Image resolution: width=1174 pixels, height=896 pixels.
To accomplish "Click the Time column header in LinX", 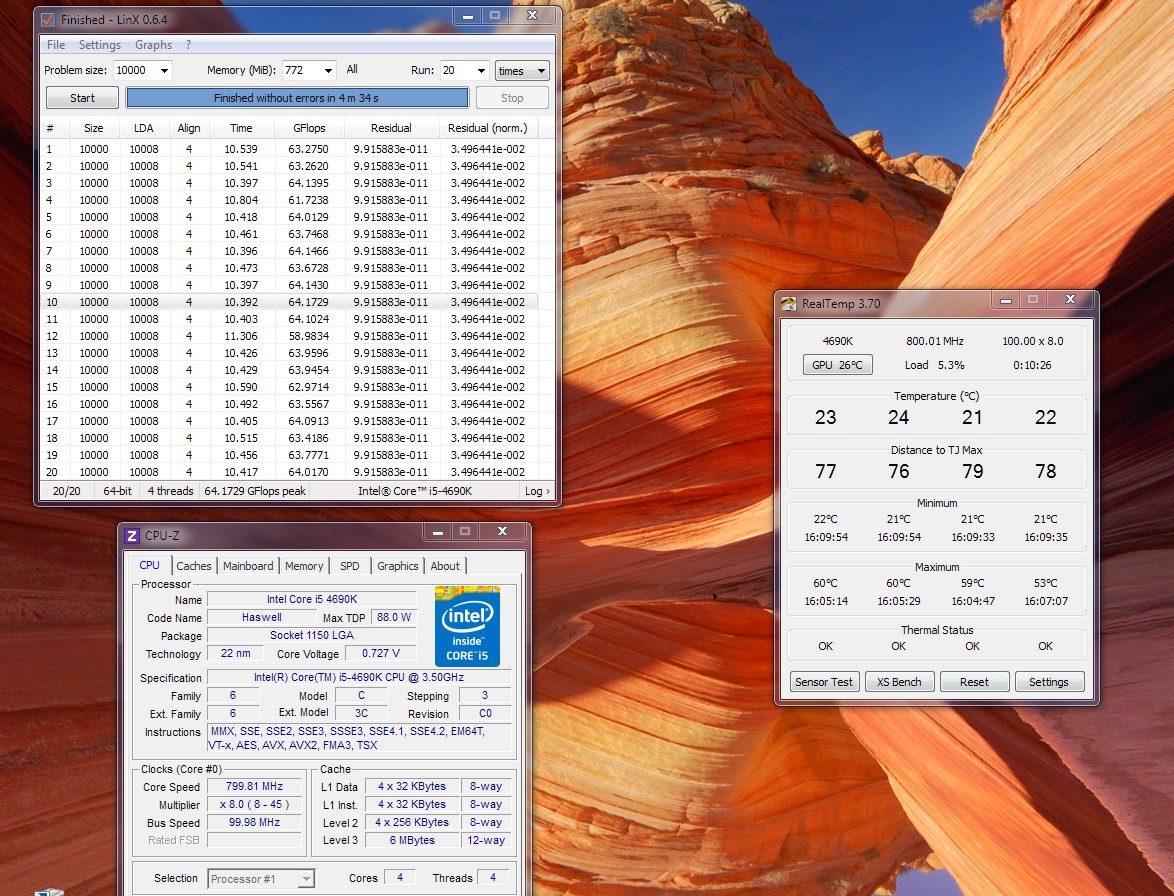I will [241, 128].
